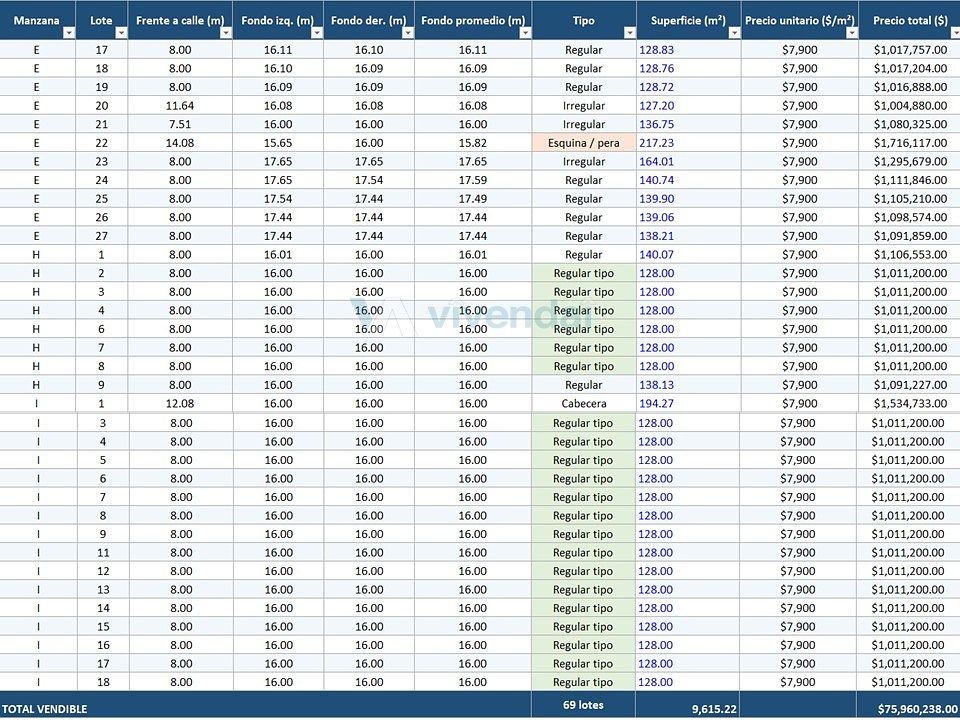Select total price $1,295,679.00
Image resolution: width=960 pixels, height=720 pixels.
tap(910, 162)
